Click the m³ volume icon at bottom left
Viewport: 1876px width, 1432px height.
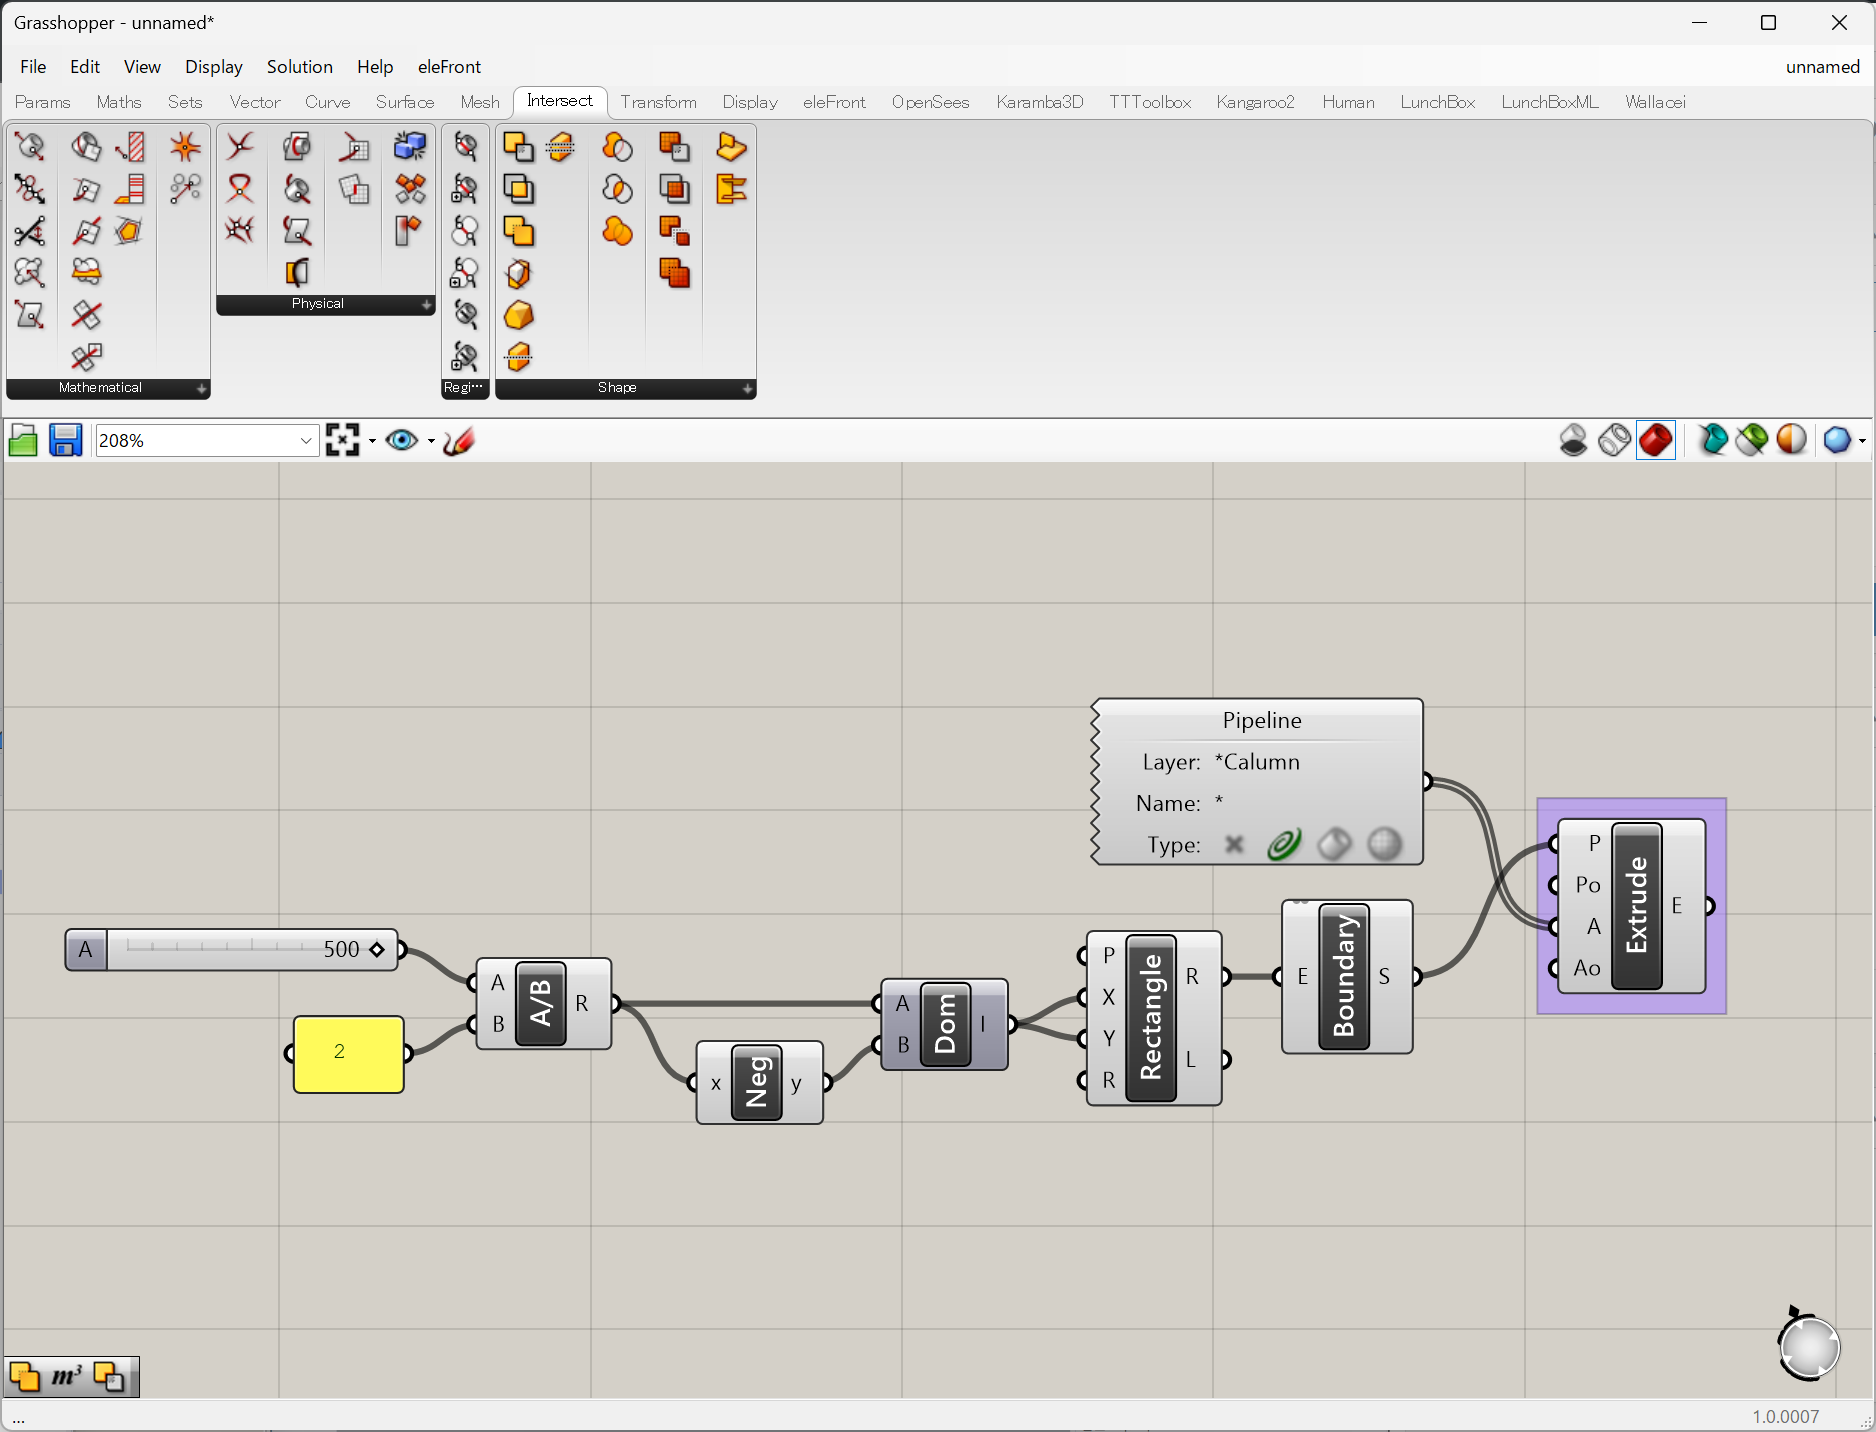click(x=66, y=1377)
